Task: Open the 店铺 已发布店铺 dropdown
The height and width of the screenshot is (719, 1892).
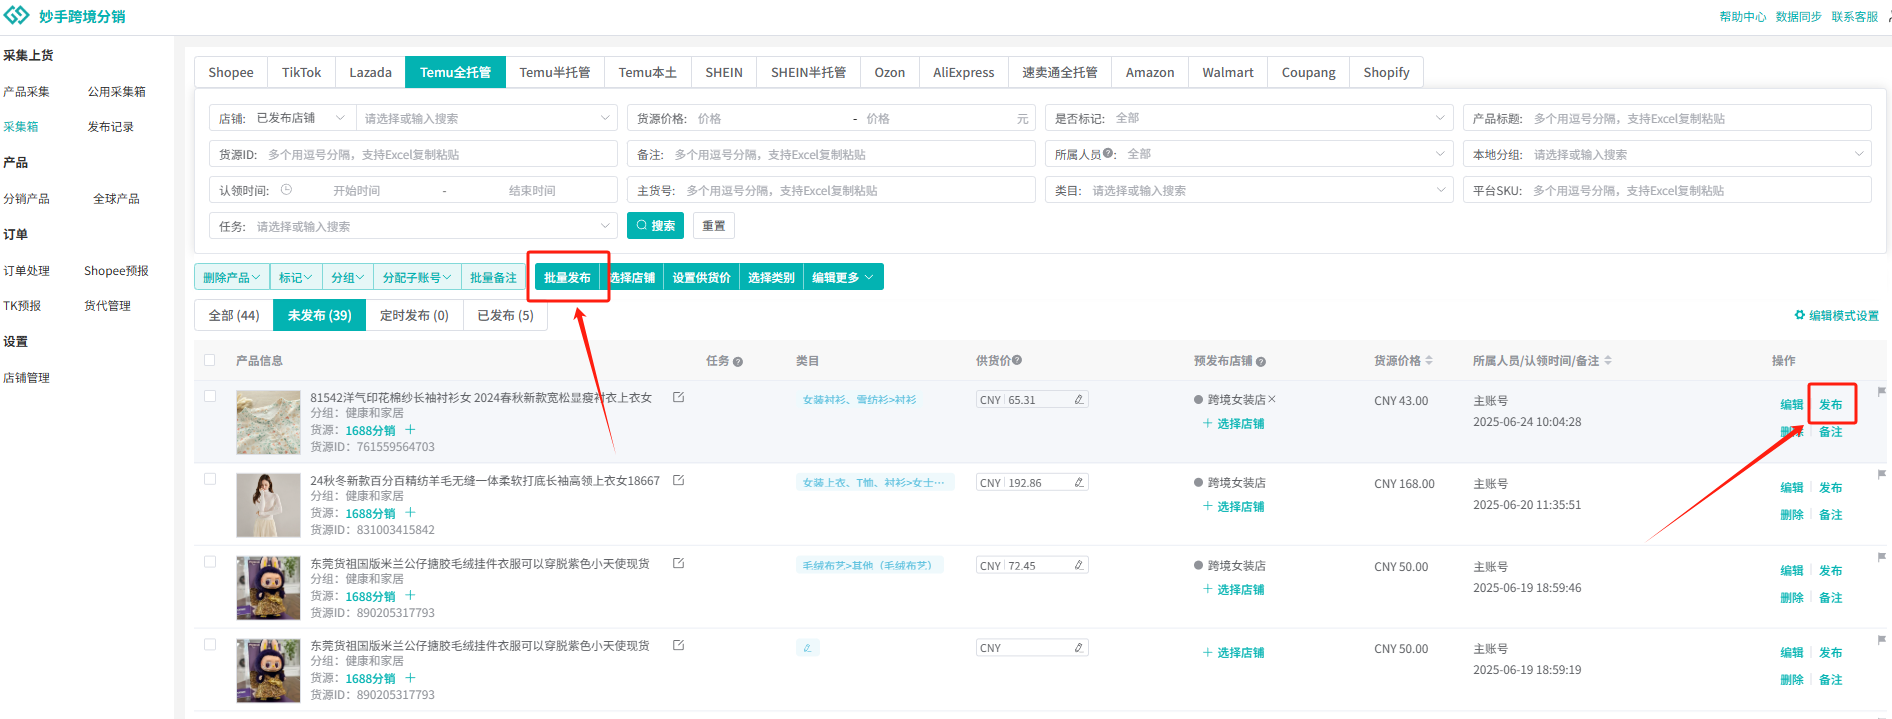Action: coord(300,118)
